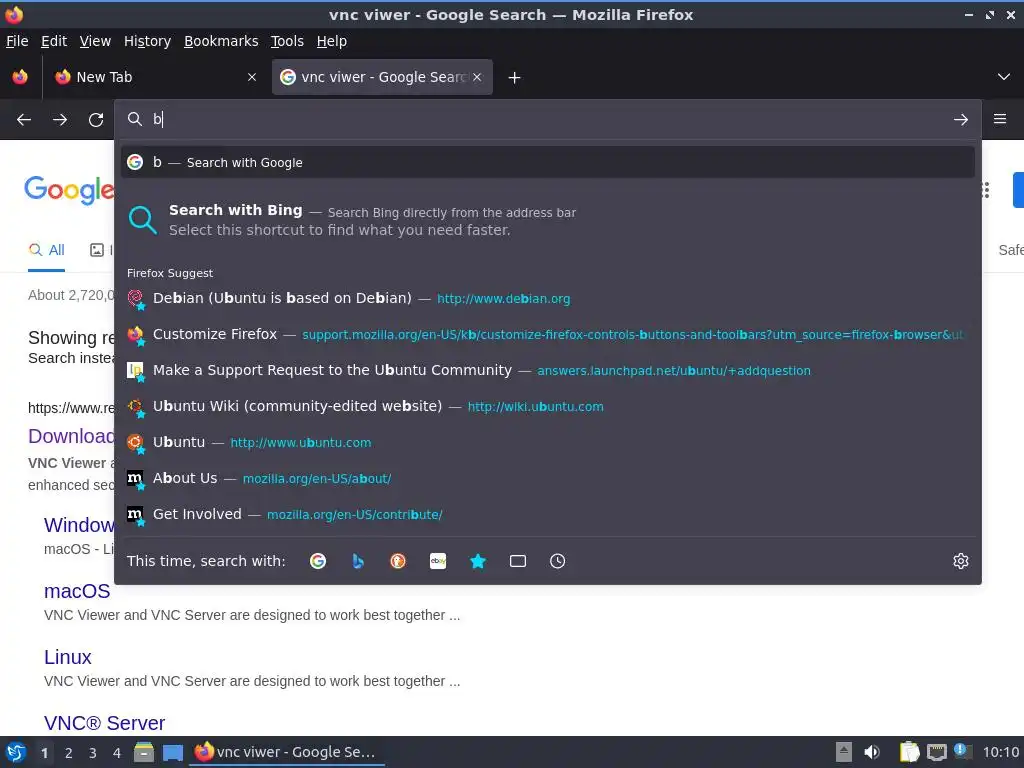Switch to virtual desktop 4

(117, 753)
